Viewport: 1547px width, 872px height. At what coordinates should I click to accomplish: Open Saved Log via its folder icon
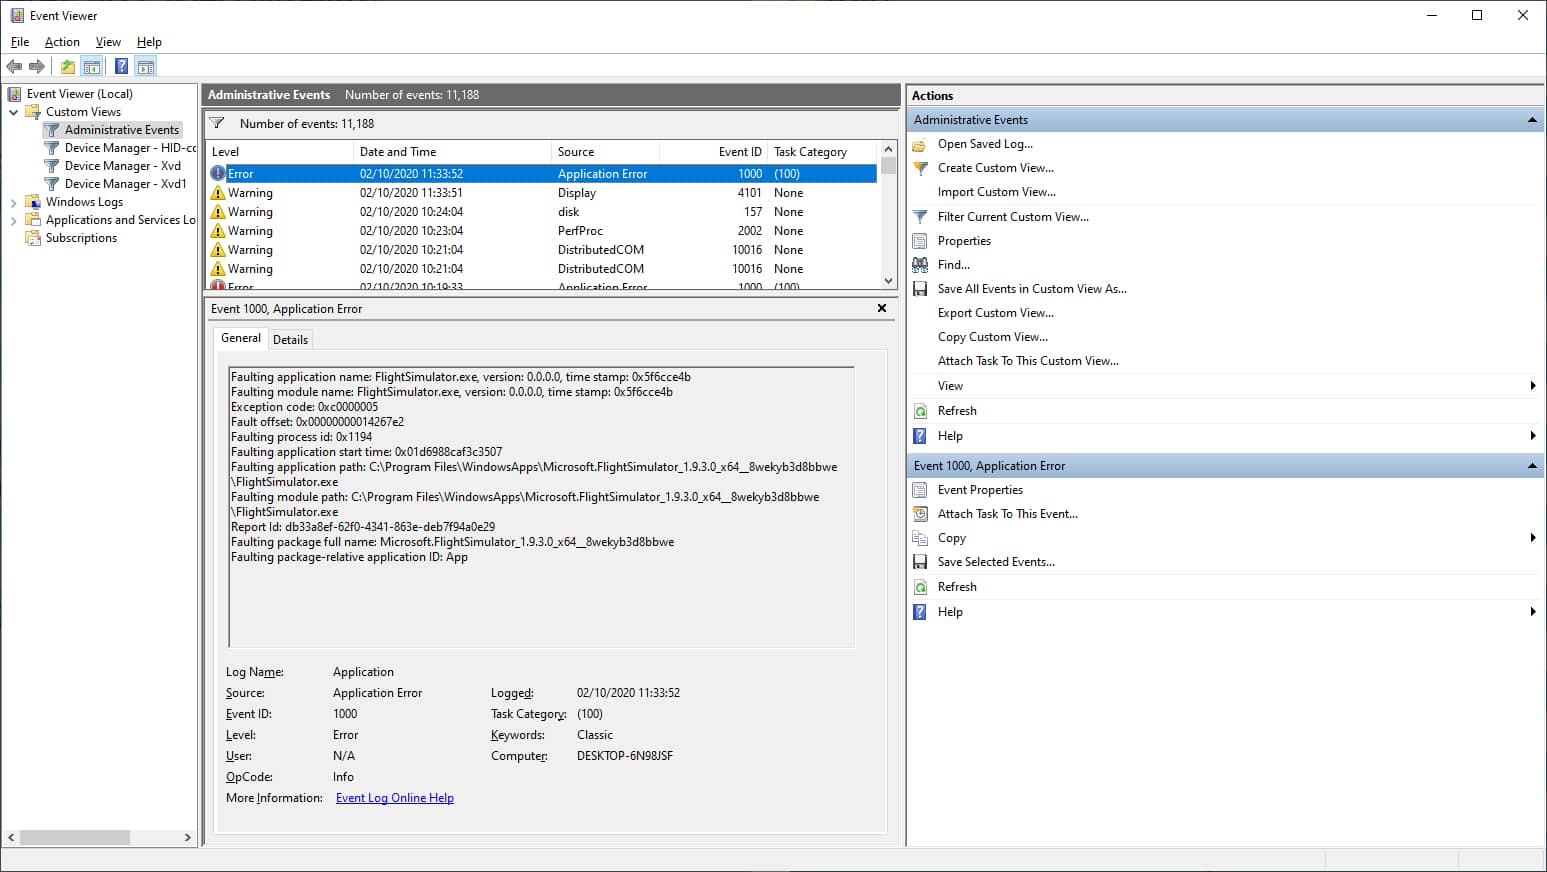[919, 144]
